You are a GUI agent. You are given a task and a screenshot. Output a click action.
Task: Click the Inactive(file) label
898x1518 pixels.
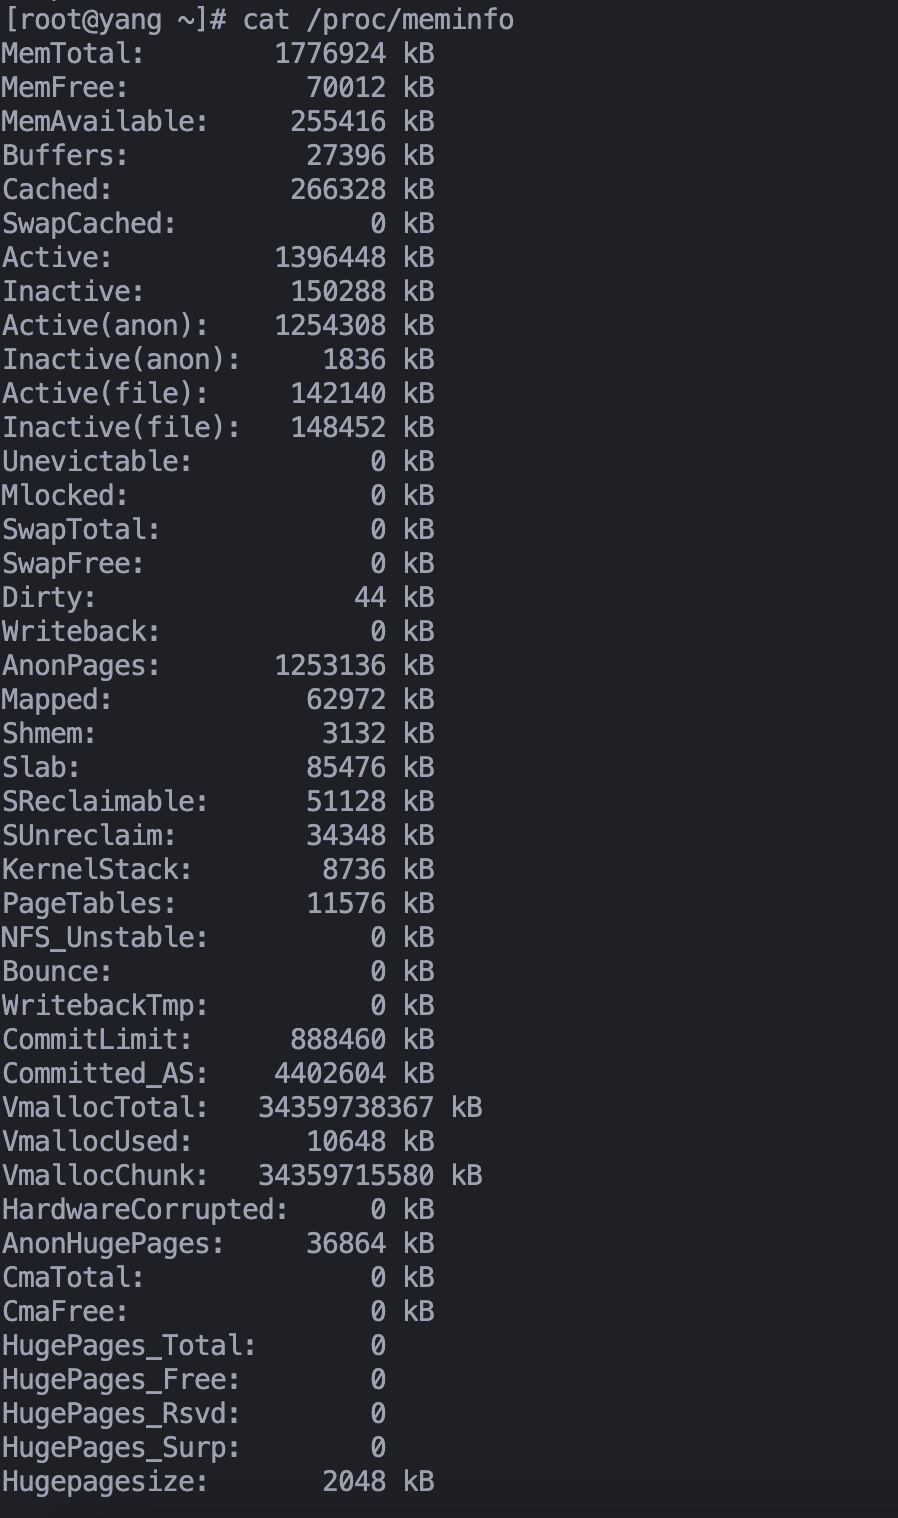pyautogui.click(x=121, y=427)
